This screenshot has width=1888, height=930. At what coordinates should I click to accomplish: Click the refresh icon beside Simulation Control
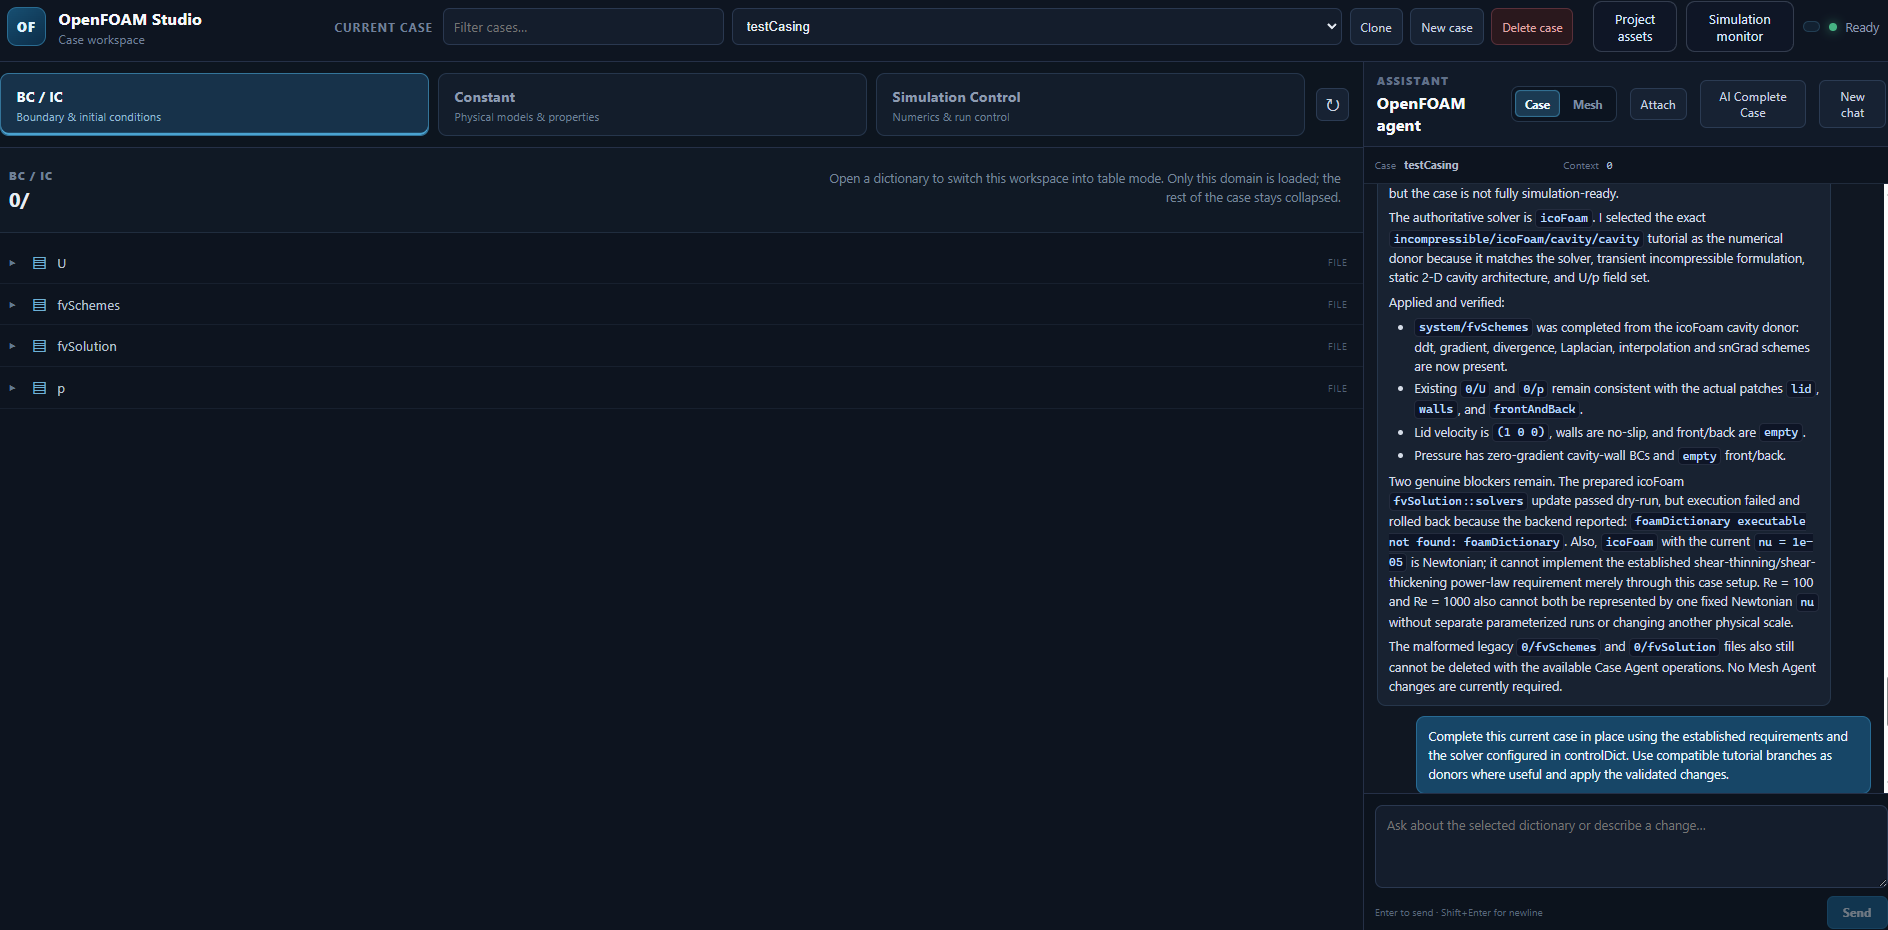1332,104
